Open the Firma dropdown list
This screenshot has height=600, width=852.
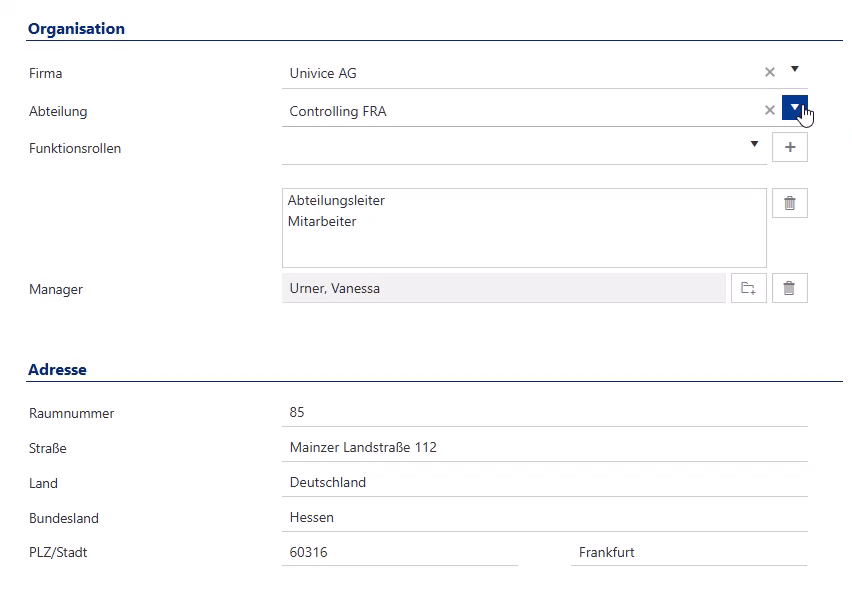click(794, 70)
